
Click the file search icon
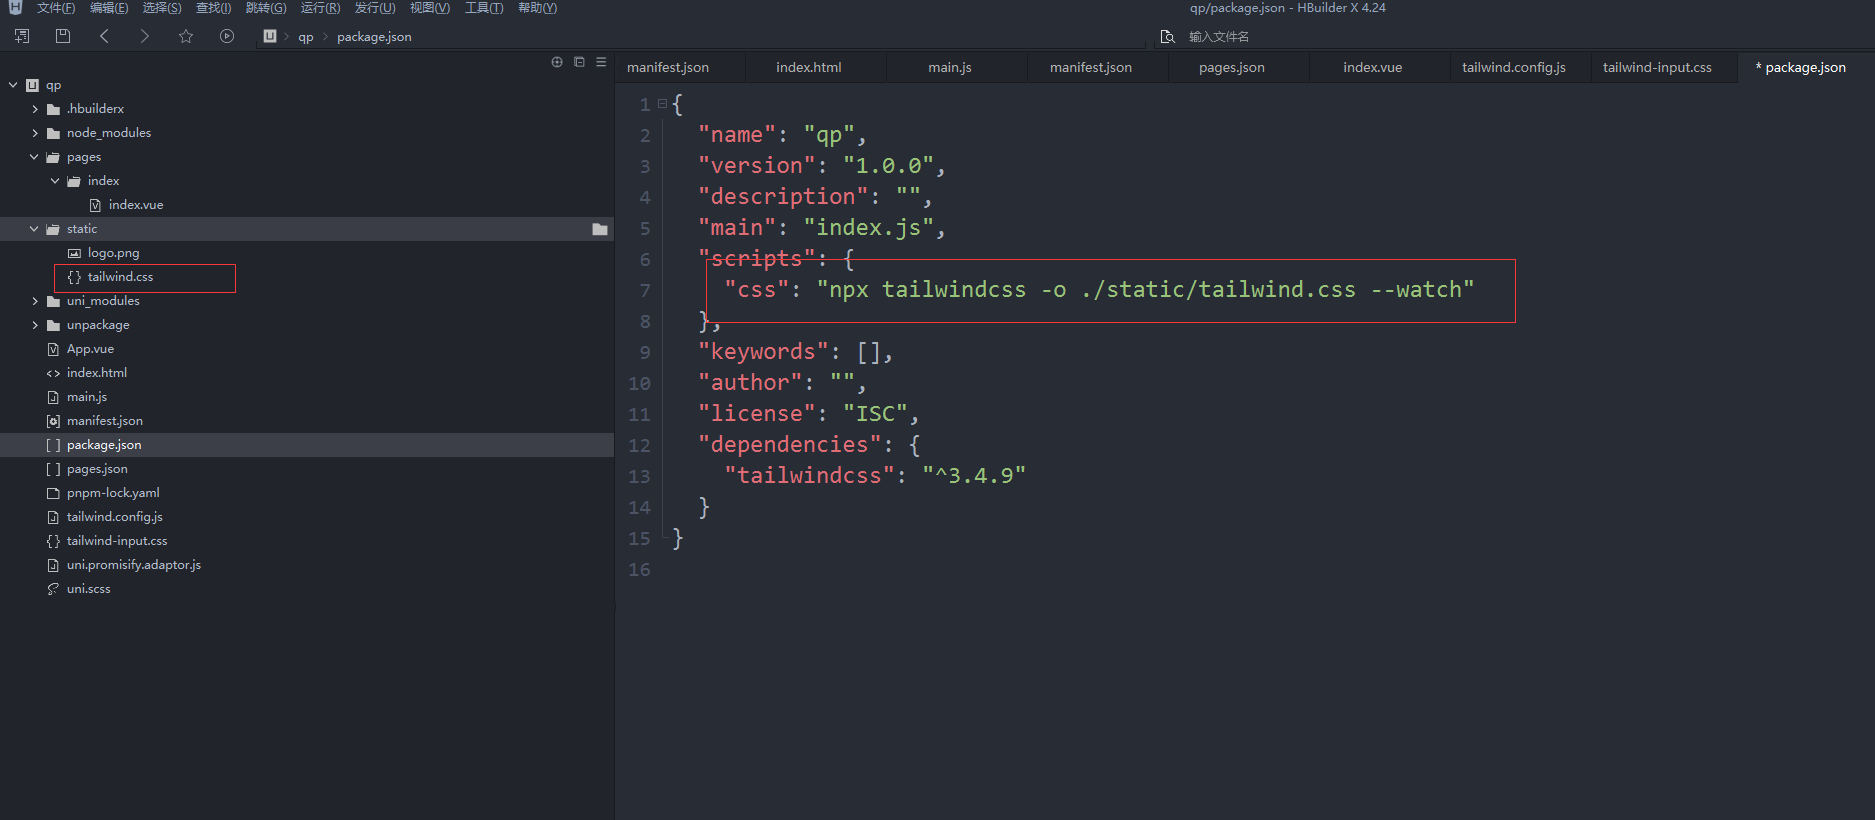coord(1167,37)
